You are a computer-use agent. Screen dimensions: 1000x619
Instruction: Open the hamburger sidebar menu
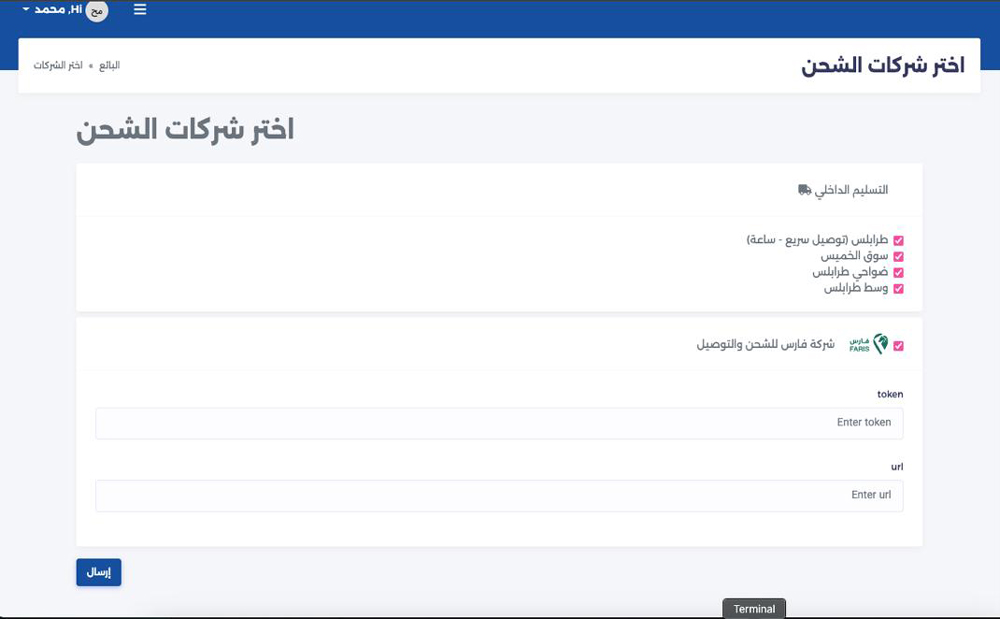139,10
